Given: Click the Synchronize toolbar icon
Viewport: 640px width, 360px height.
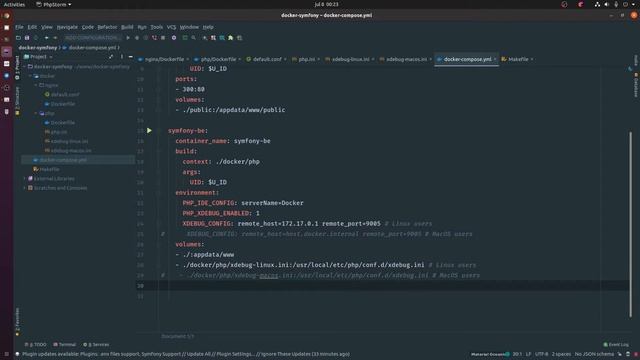Looking at the screenshot, I should pos(36,38).
